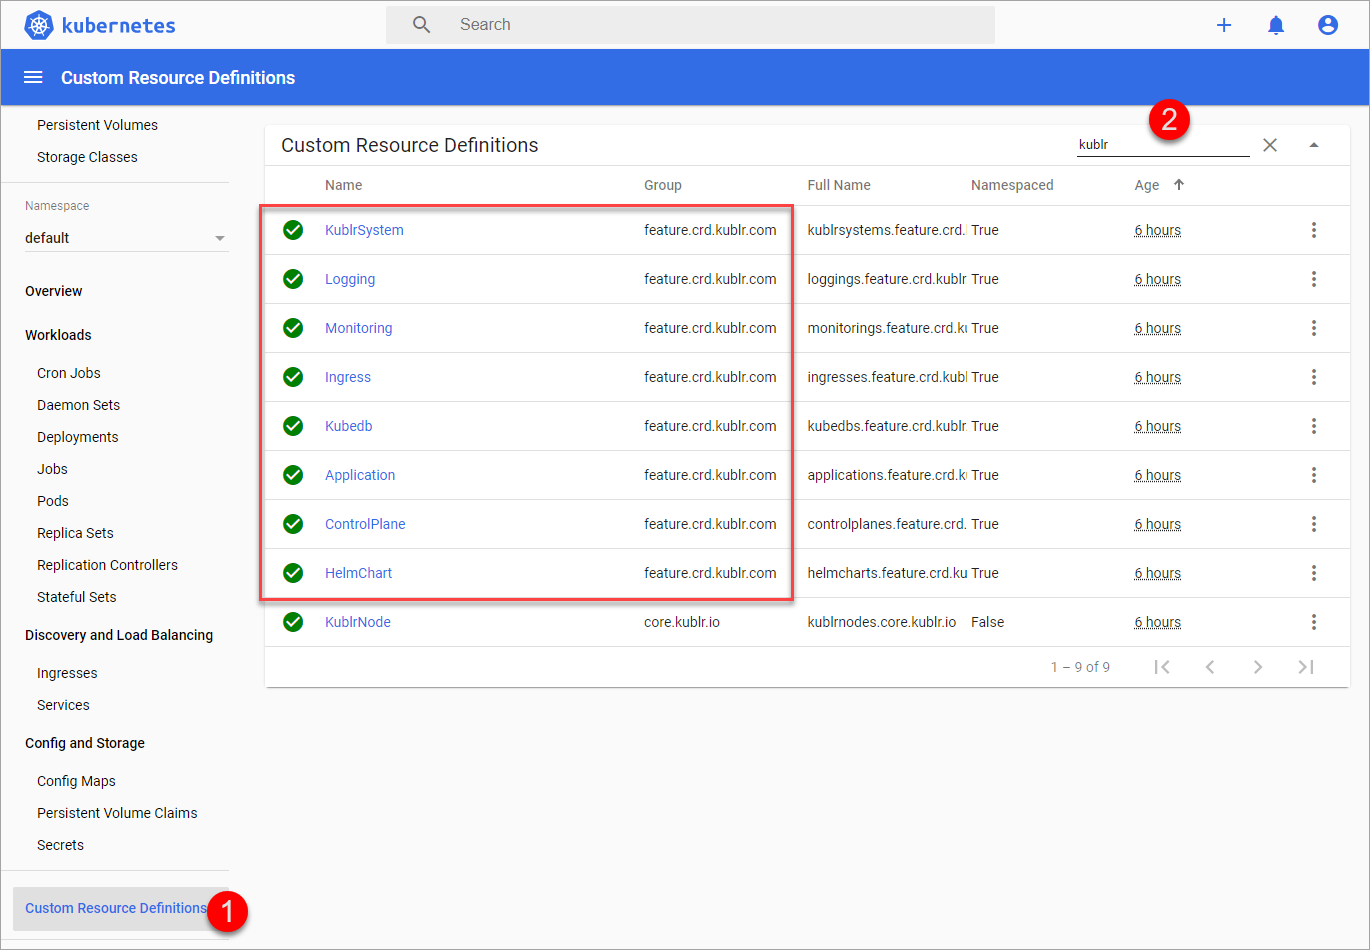Open Secrets in sidebar

point(60,845)
